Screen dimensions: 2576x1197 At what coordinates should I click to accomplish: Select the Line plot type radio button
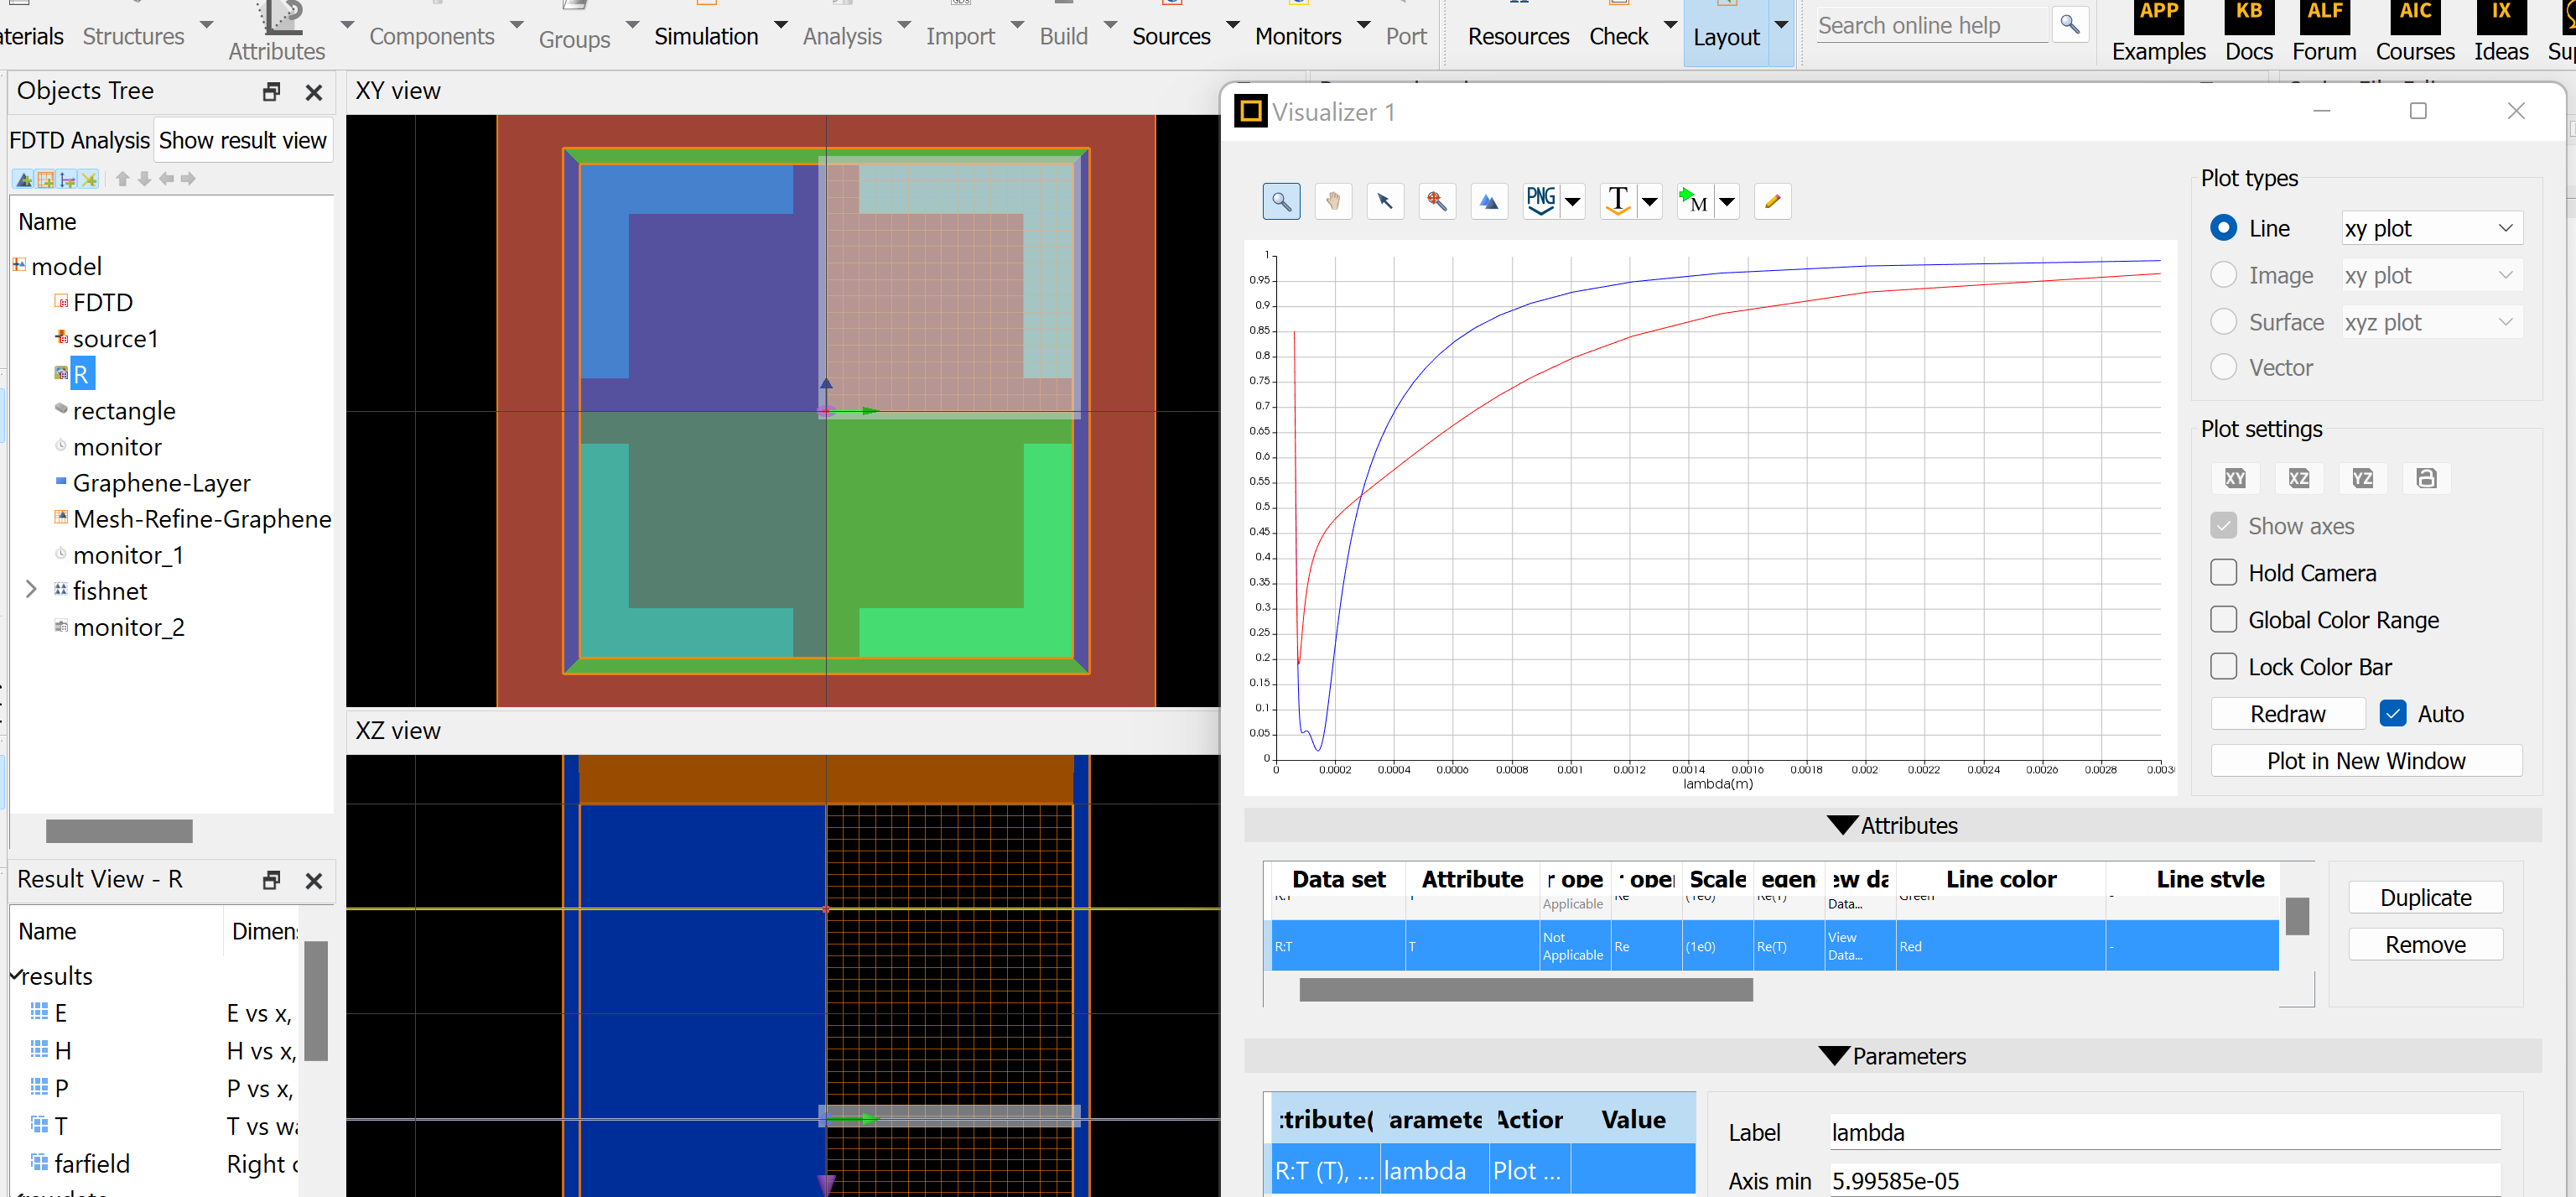tap(2223, 228)
